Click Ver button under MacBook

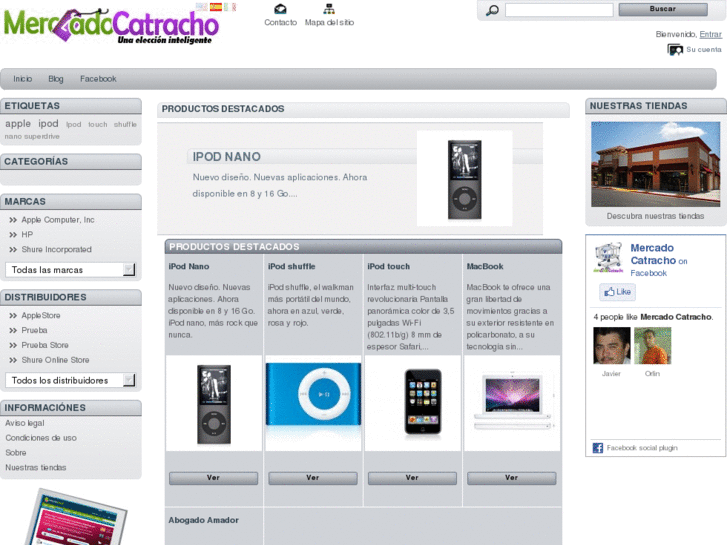pos(511,478)
